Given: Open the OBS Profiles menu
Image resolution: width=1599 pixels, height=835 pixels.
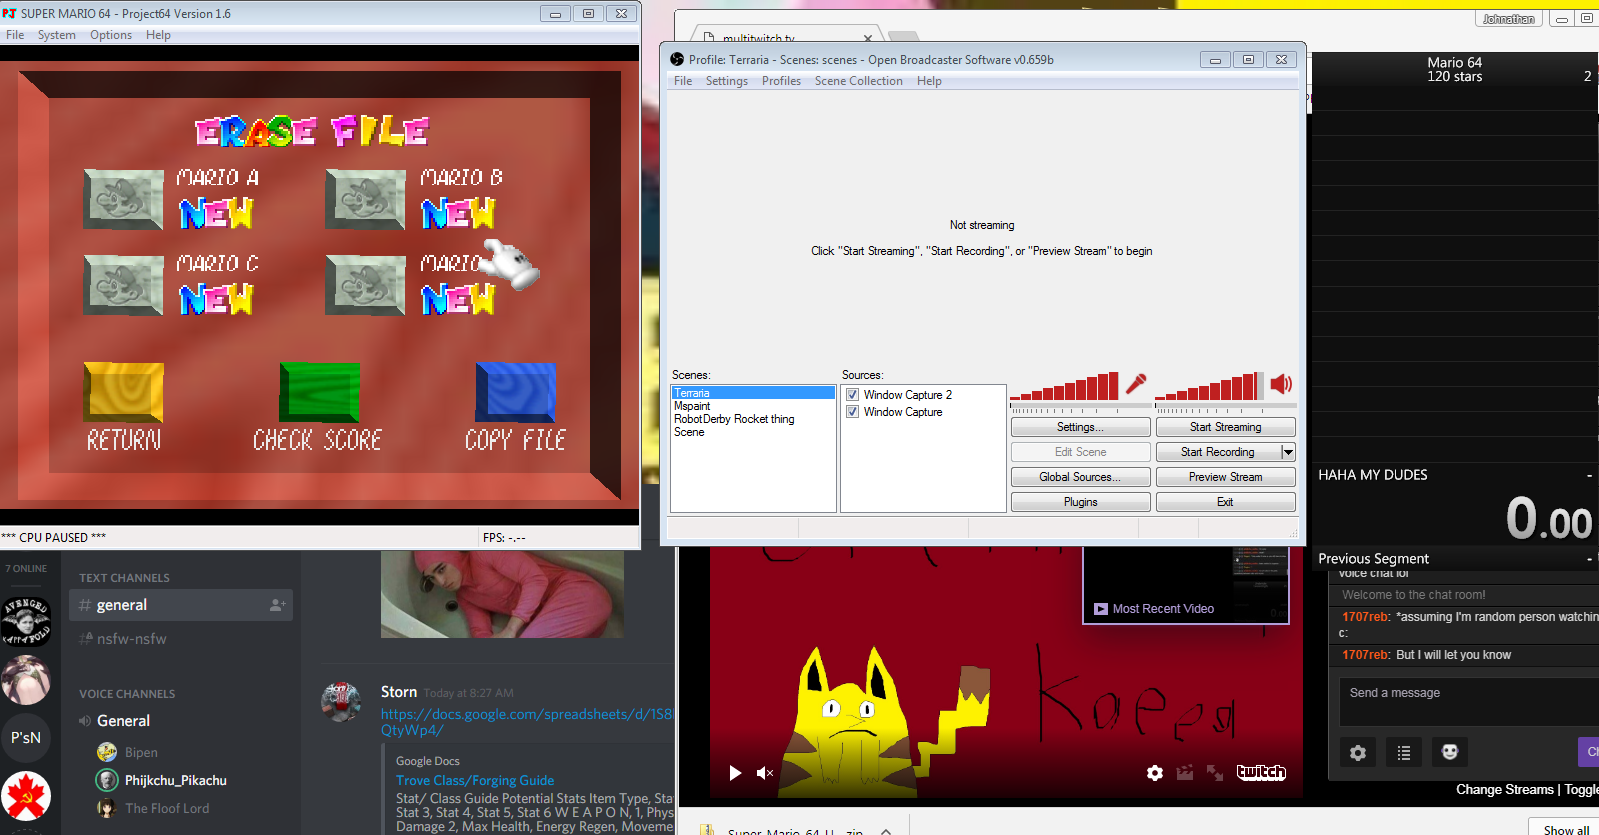Looking at the screenshot, I should point(781,81).
